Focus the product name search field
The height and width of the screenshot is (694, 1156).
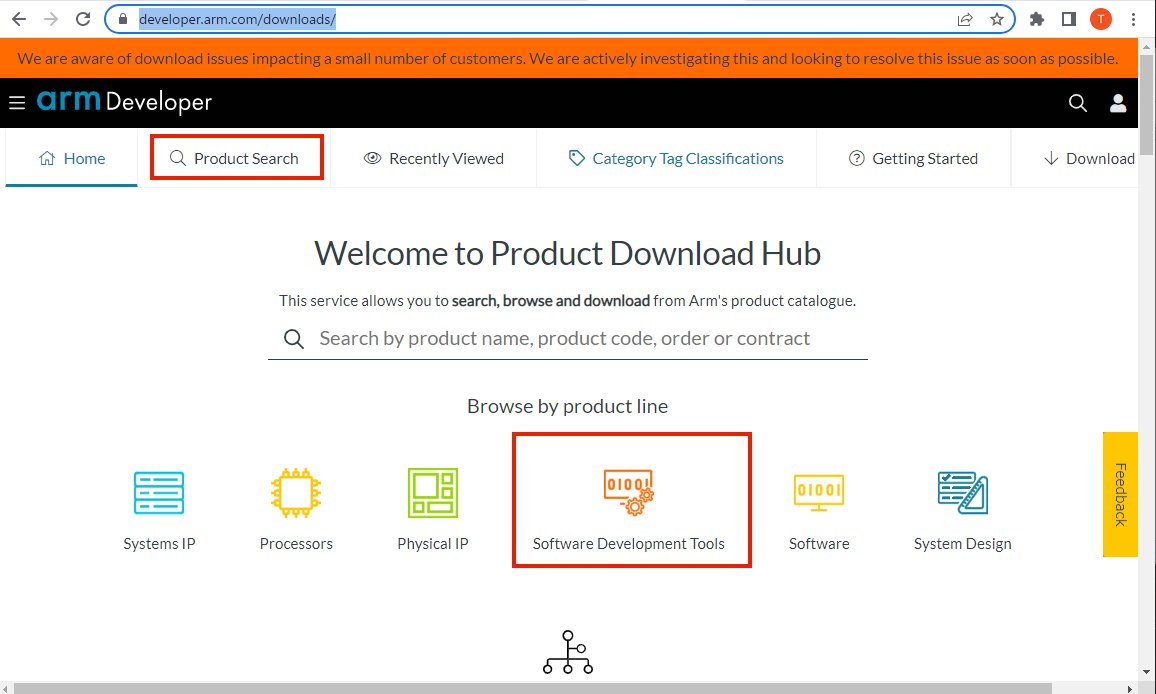[568, 339]
